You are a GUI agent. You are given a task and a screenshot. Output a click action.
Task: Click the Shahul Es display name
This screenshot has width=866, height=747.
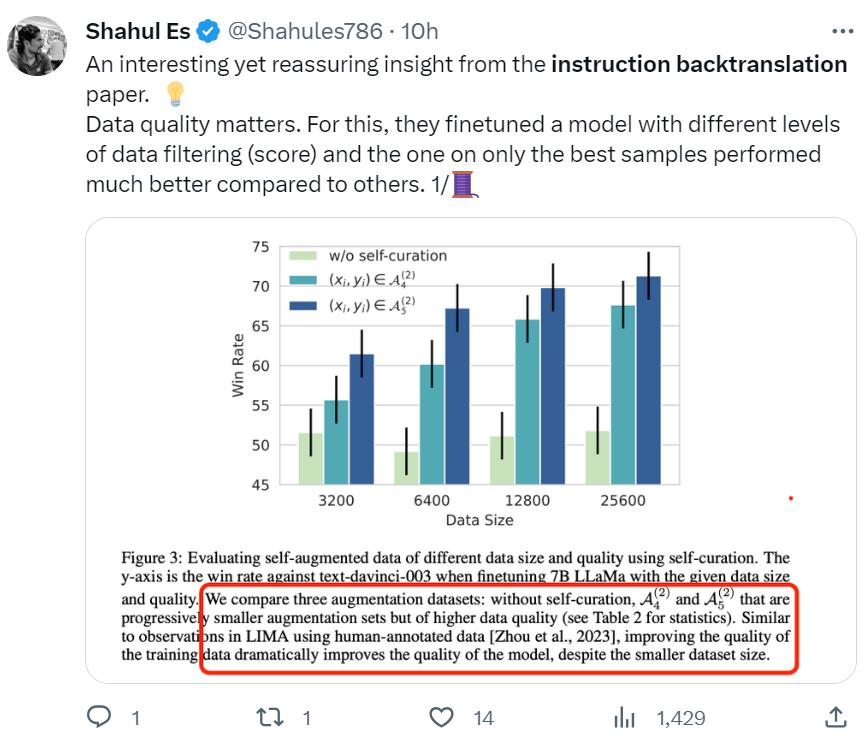138,31
